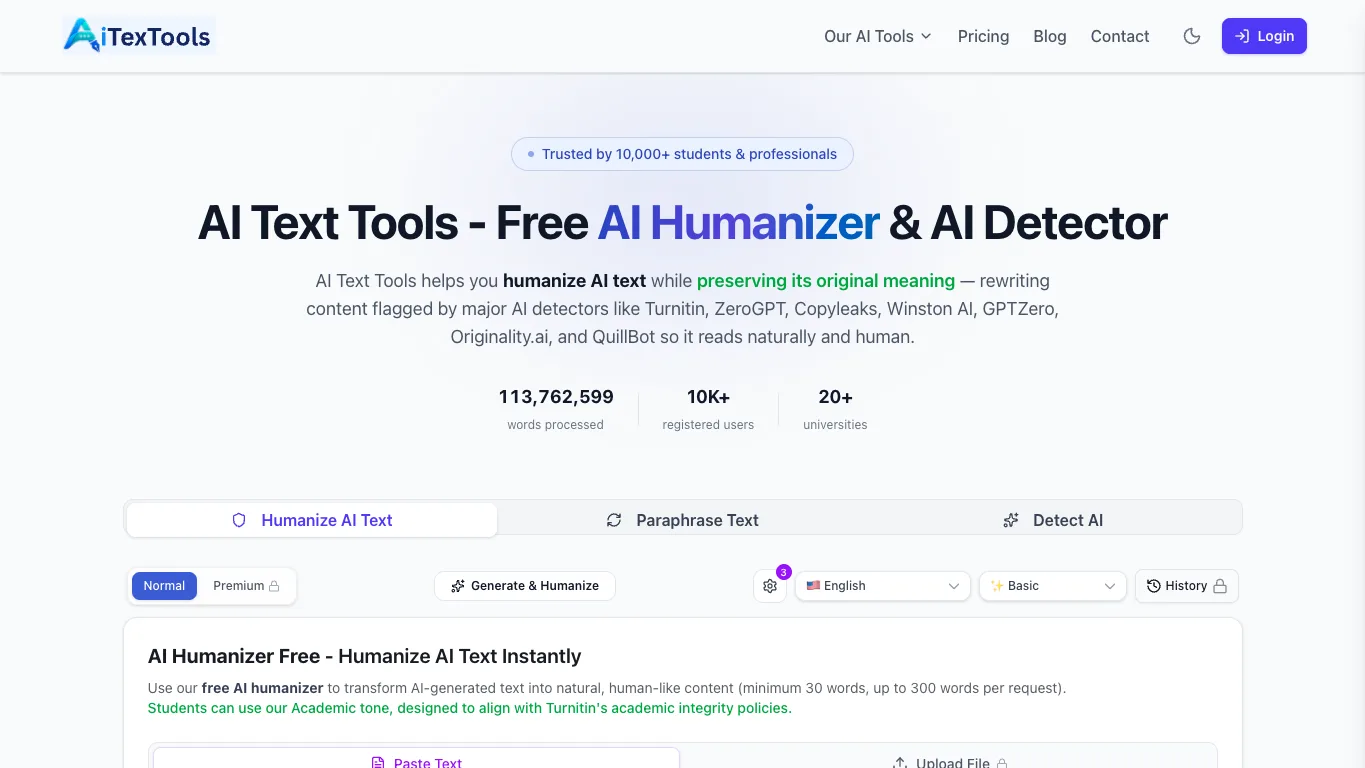
Task: Click chevron next to Our AI Tools
Action: point(926,36)
